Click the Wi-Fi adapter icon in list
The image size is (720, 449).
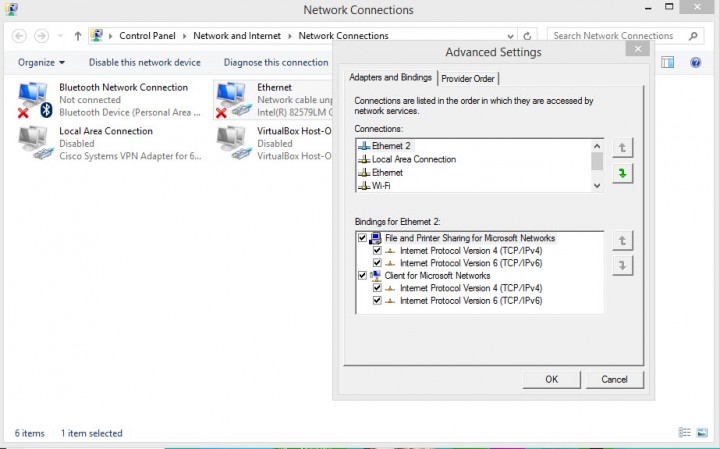click(x=364, y=186)
